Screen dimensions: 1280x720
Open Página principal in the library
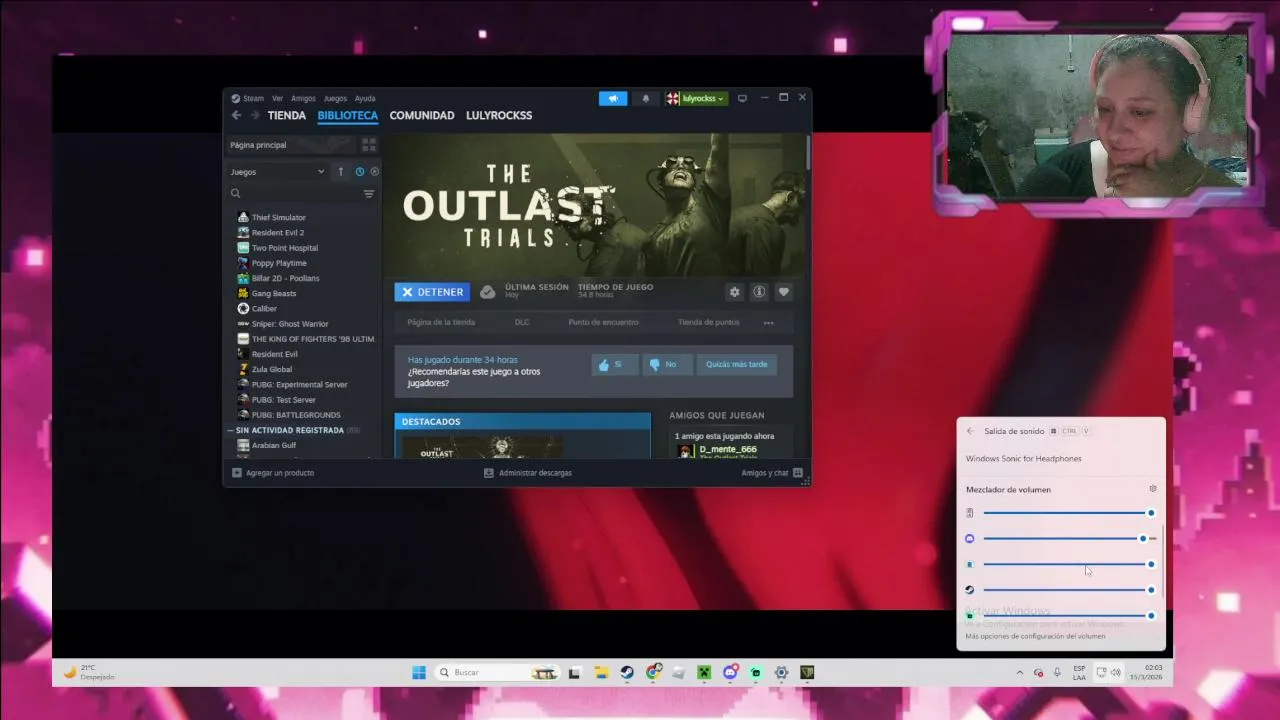click(290, 145)
